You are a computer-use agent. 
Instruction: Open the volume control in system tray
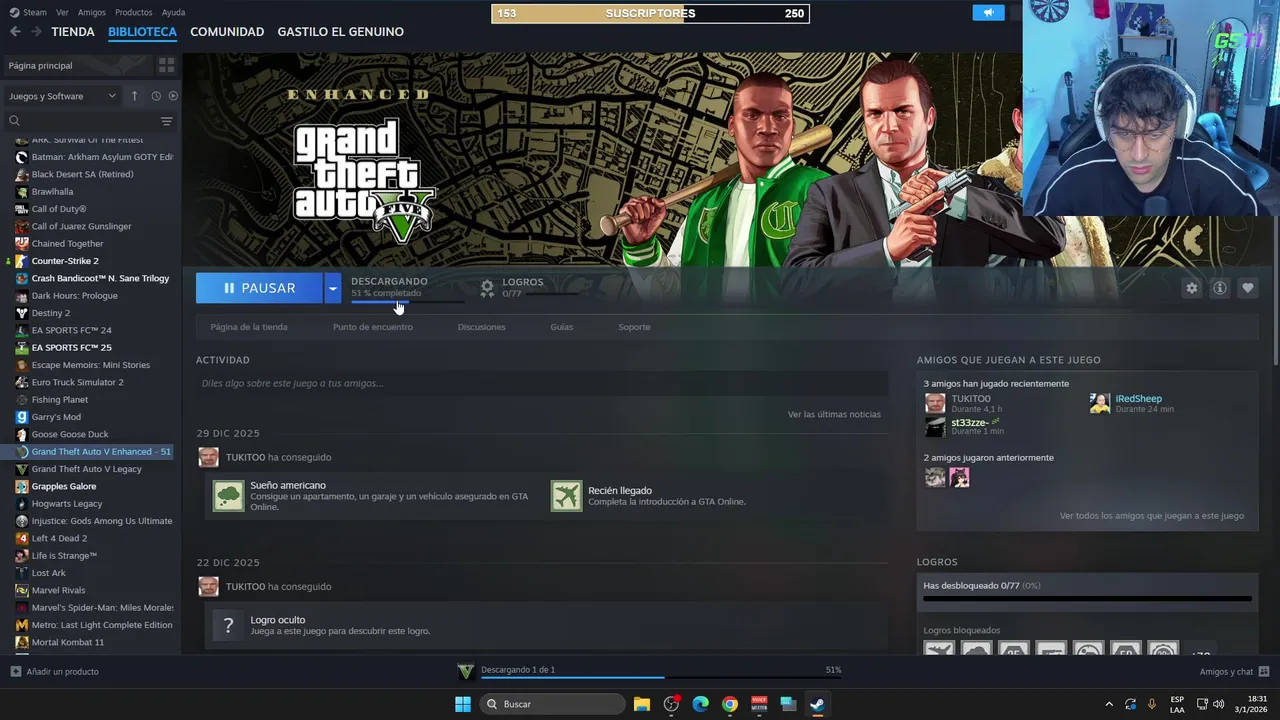[x=1218, y=704]
